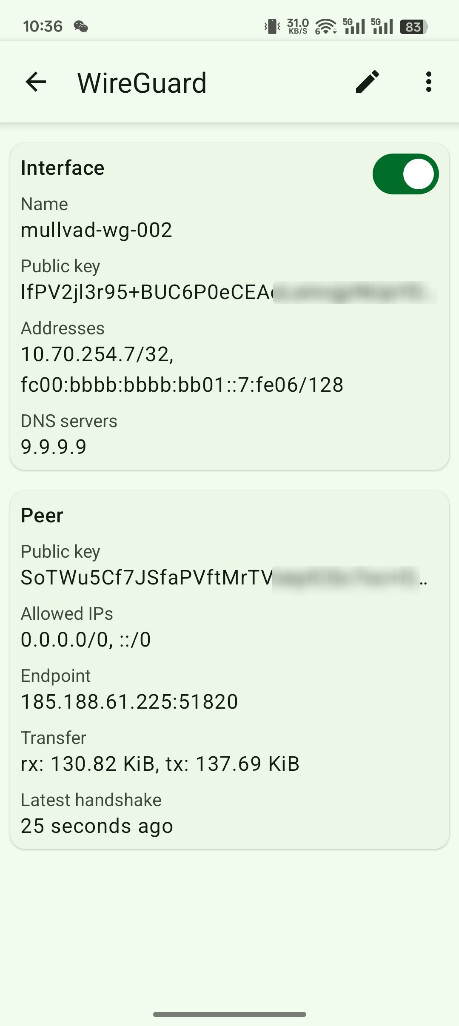Tap the back arrow icon
The height and width of the screenshot is (1026, 459).
tap(36, 82)
